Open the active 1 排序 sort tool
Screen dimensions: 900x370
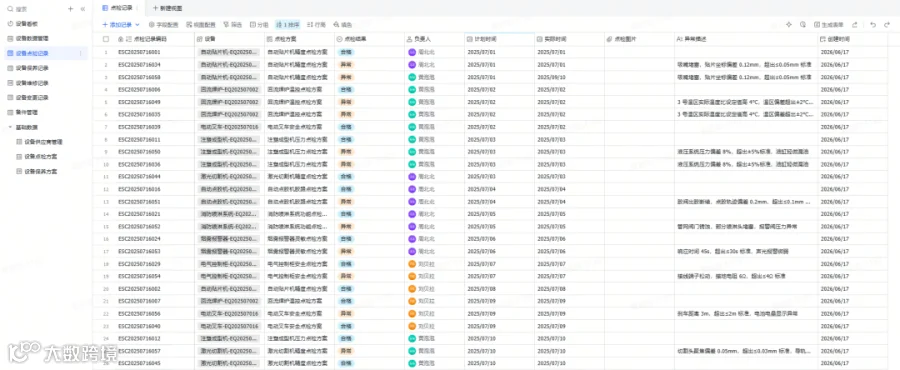(288, 25)
